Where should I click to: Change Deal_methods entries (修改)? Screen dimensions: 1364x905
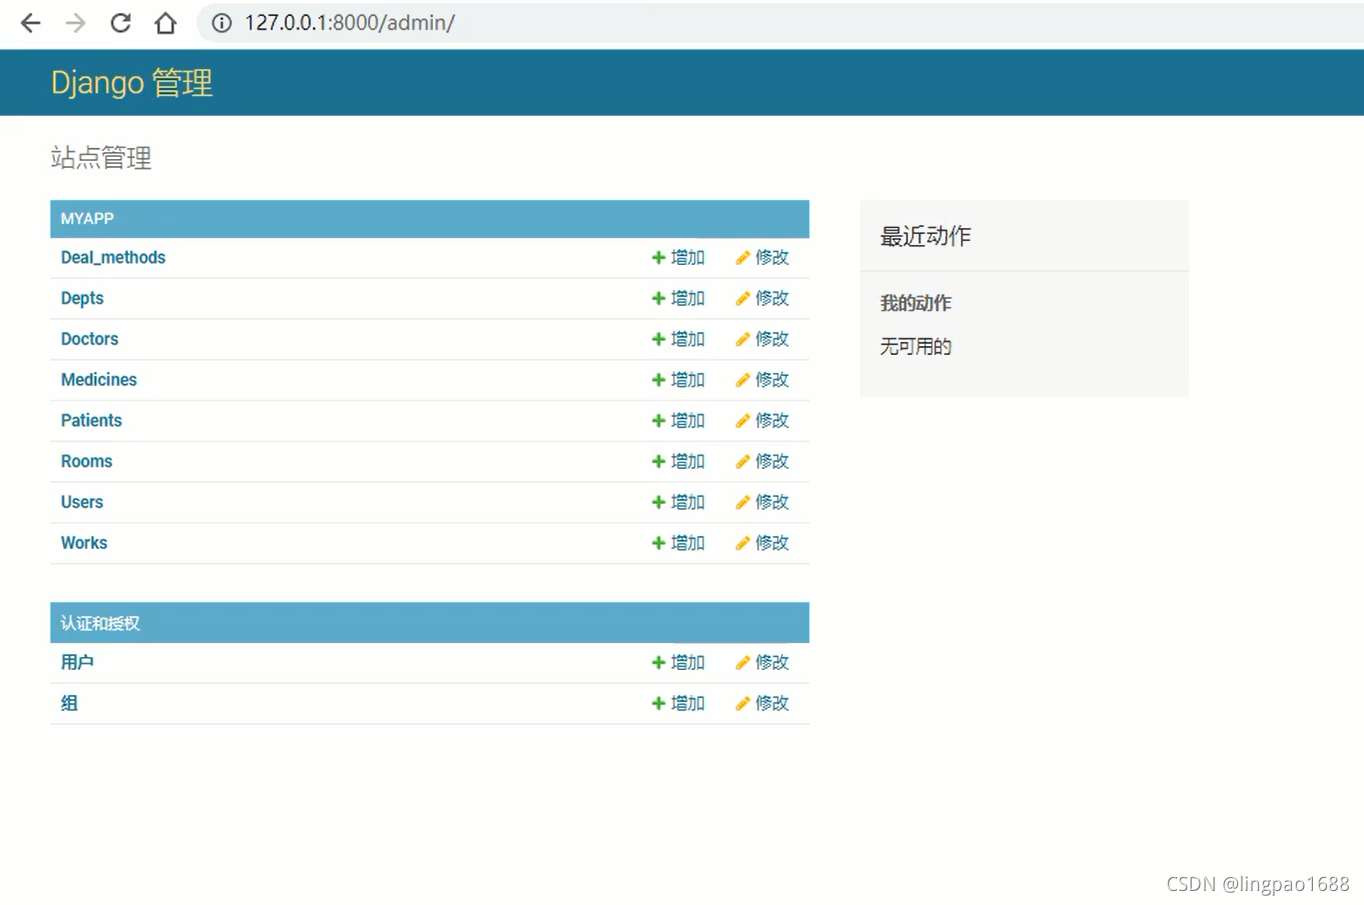[762, 258]
